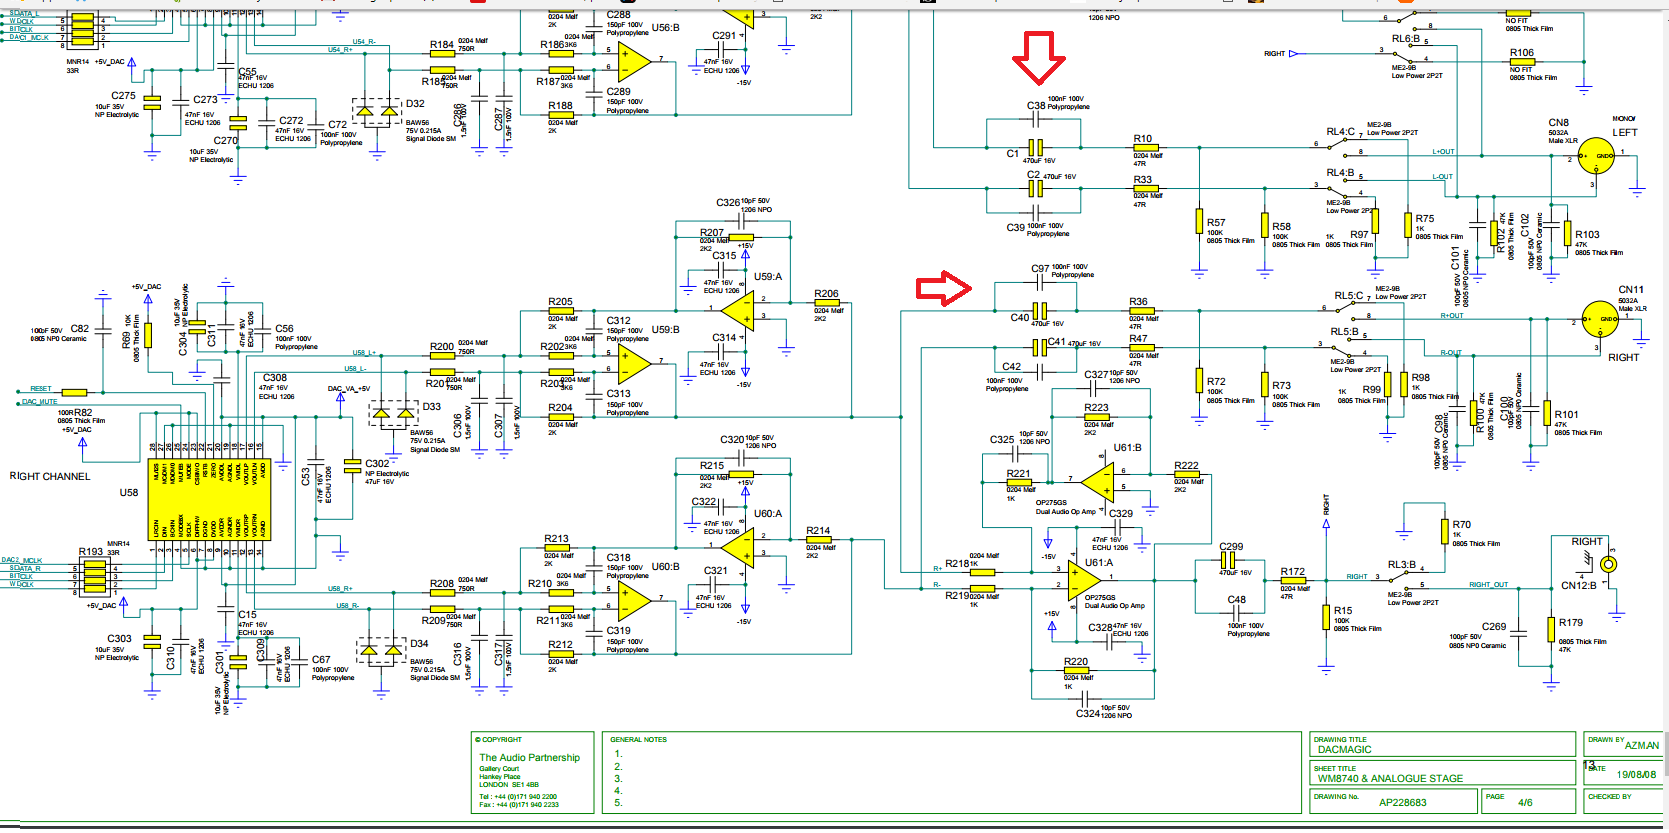1669x833 pixels.
Task: Click the U58_L+ net label
Action: click(x=364, y=353)
